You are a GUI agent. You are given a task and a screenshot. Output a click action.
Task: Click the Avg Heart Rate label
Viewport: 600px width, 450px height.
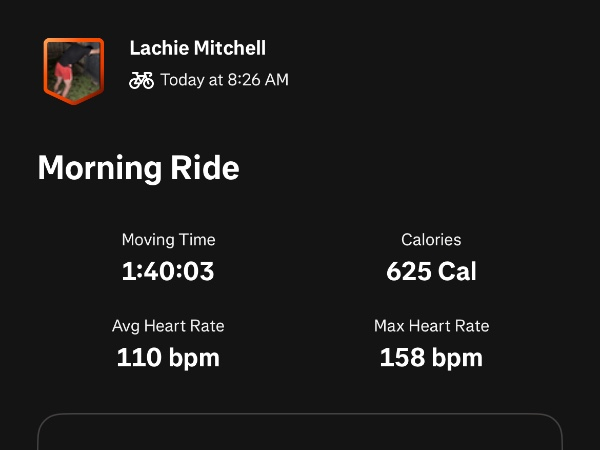168,326
